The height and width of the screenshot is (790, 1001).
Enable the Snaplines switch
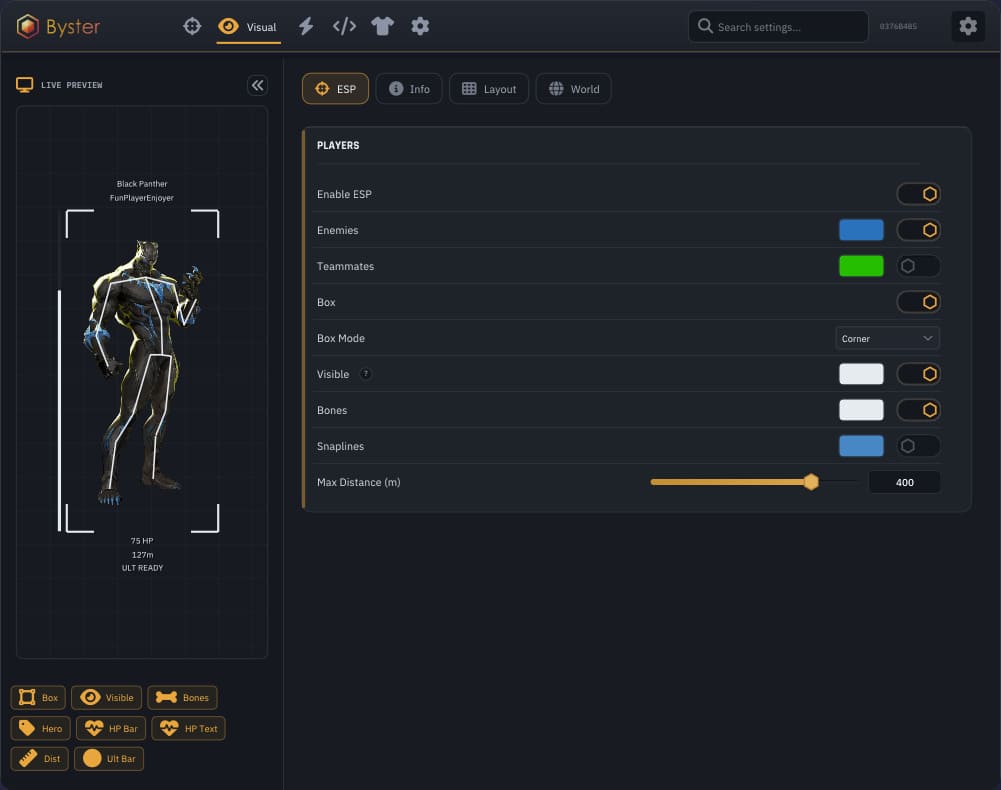pos(919,446)
